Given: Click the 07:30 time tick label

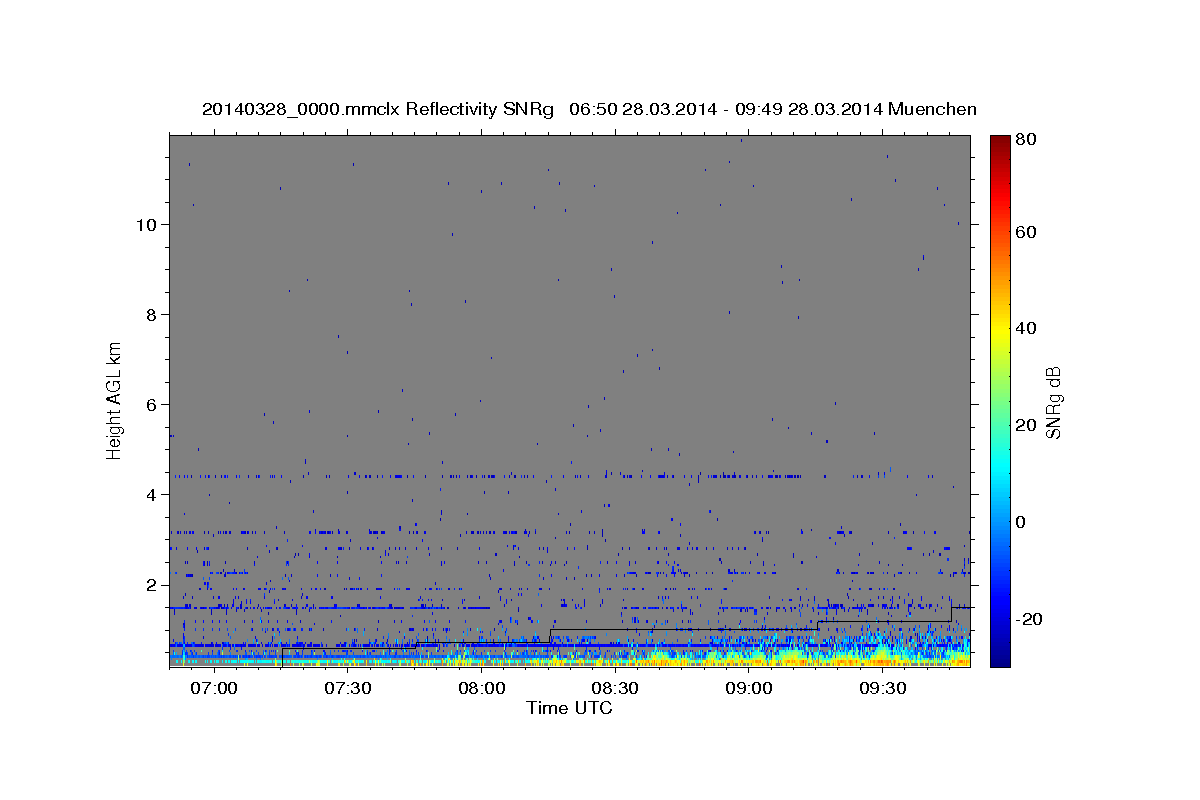Looking at the screenshot, I should point(348,688).
